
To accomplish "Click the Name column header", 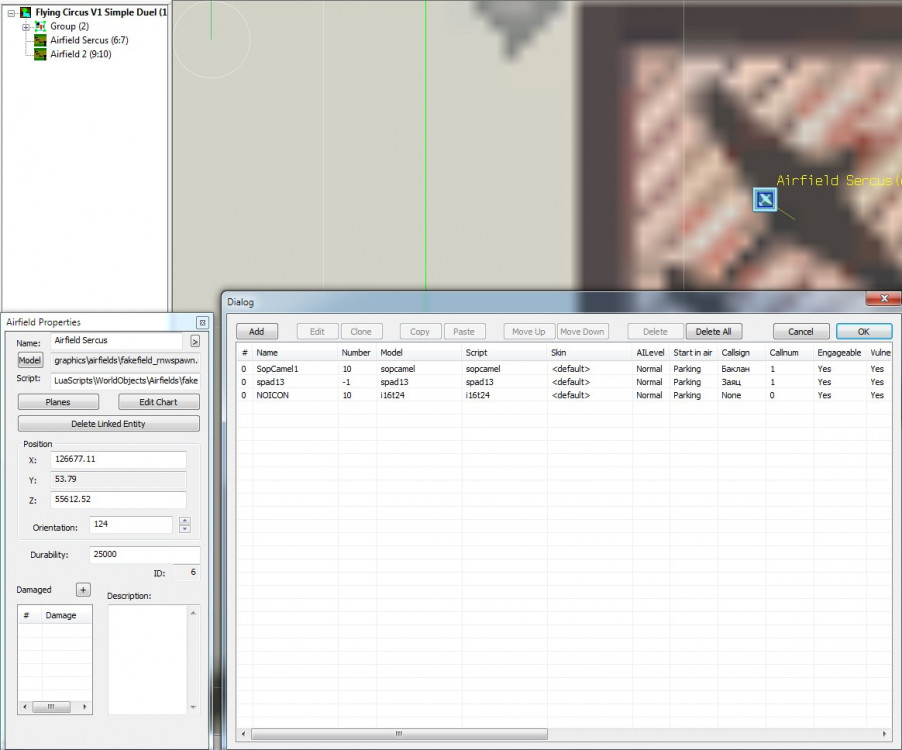I will coord(295,353).
